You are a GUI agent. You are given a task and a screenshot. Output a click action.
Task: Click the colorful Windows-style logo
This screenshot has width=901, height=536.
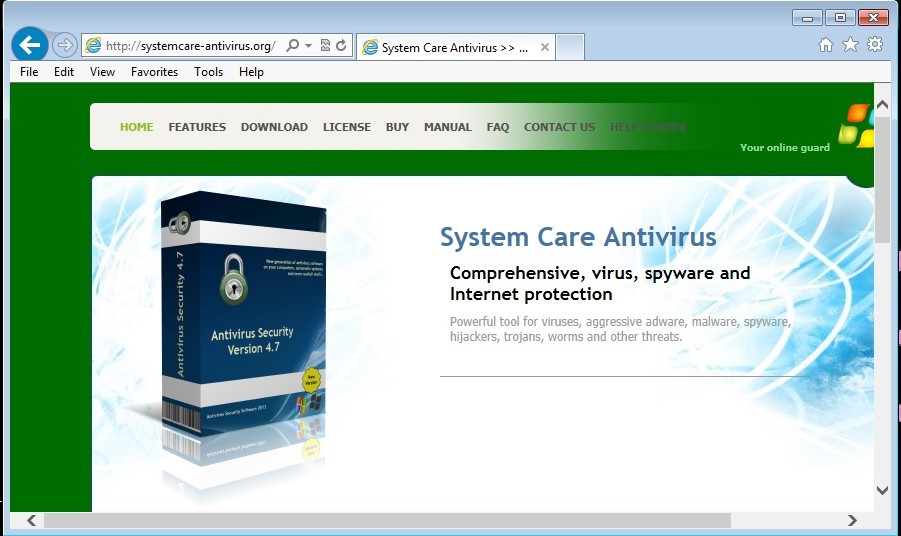856,125
